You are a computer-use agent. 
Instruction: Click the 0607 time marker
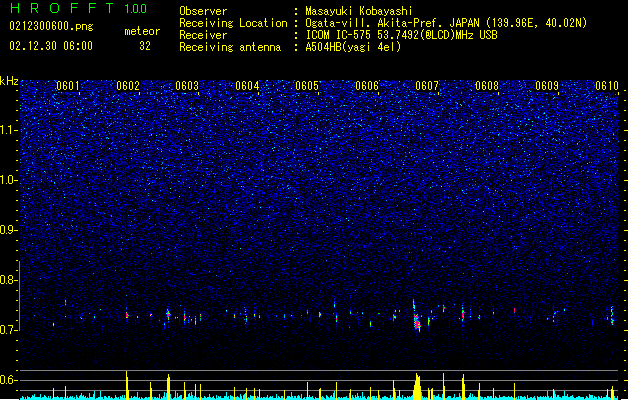[427, 86]
